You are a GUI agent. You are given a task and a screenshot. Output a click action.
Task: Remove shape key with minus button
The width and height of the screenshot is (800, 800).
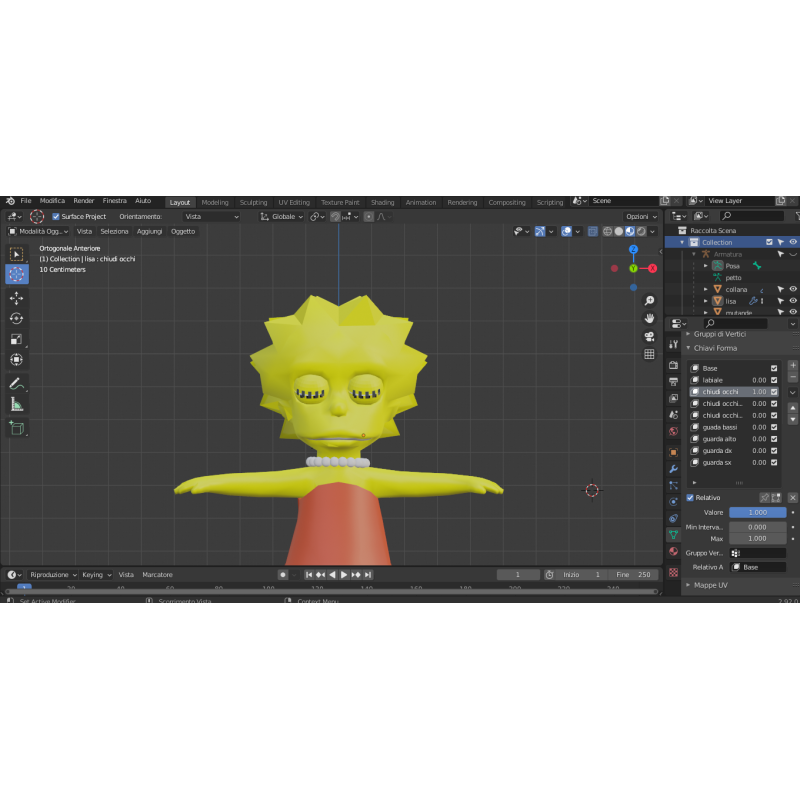[793, 377]
